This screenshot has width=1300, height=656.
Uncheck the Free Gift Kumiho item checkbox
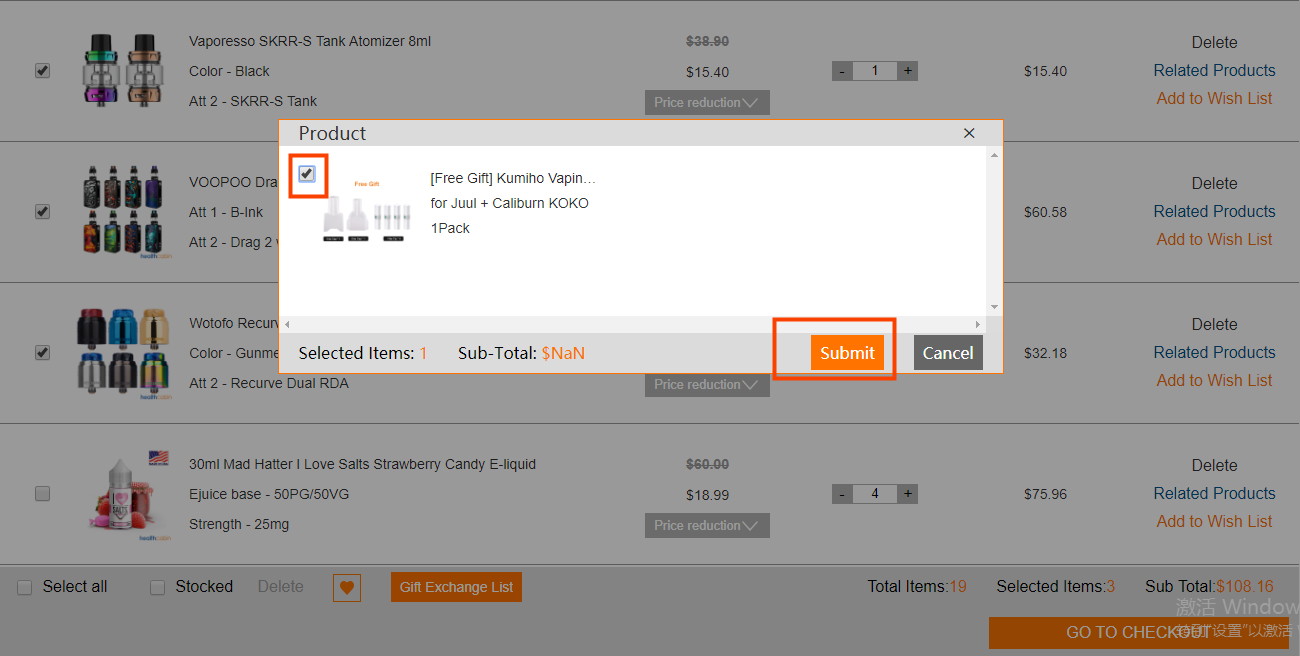click(x=306, y=174)
